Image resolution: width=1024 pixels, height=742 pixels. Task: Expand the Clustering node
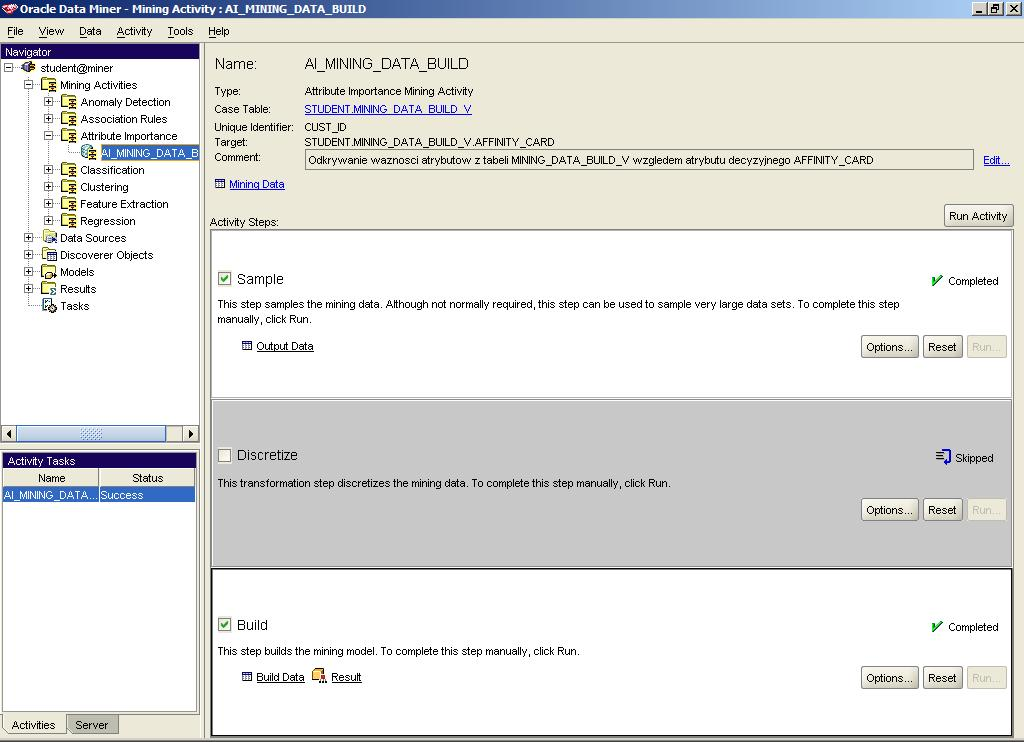(x=49, y=186)
